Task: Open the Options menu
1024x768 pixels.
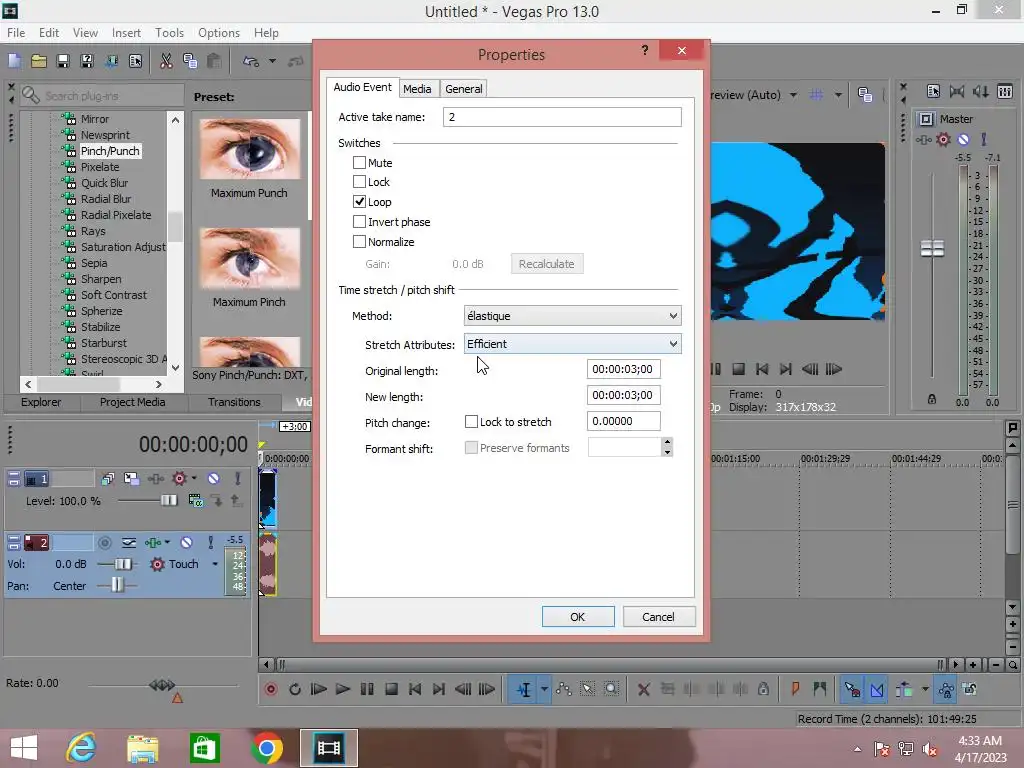Action: coord(219,33)
